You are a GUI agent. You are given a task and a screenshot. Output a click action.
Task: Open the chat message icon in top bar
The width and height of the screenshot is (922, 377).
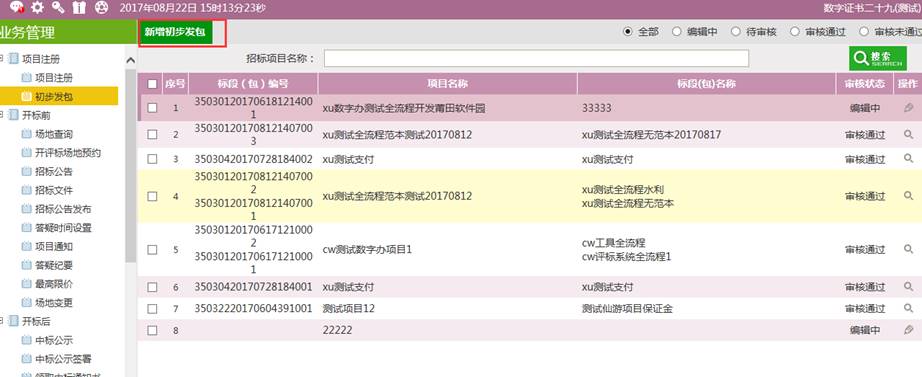point(16,8)
